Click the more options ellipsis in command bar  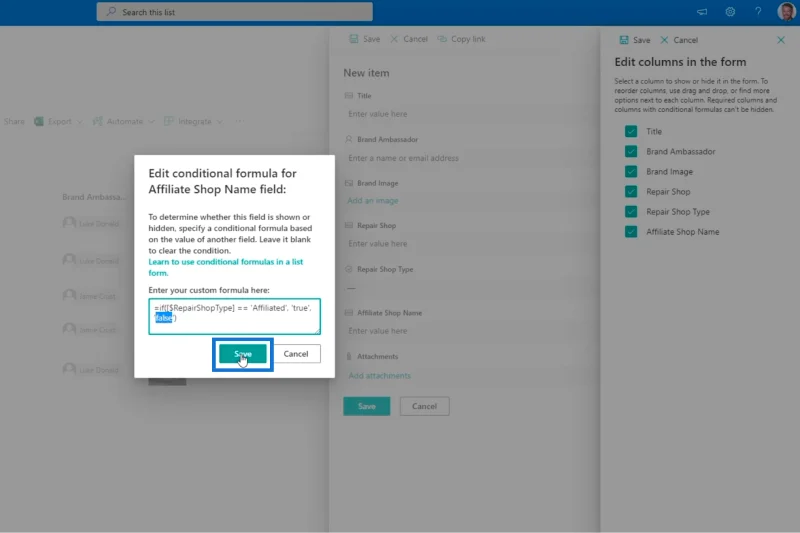(x=239, y=121)
